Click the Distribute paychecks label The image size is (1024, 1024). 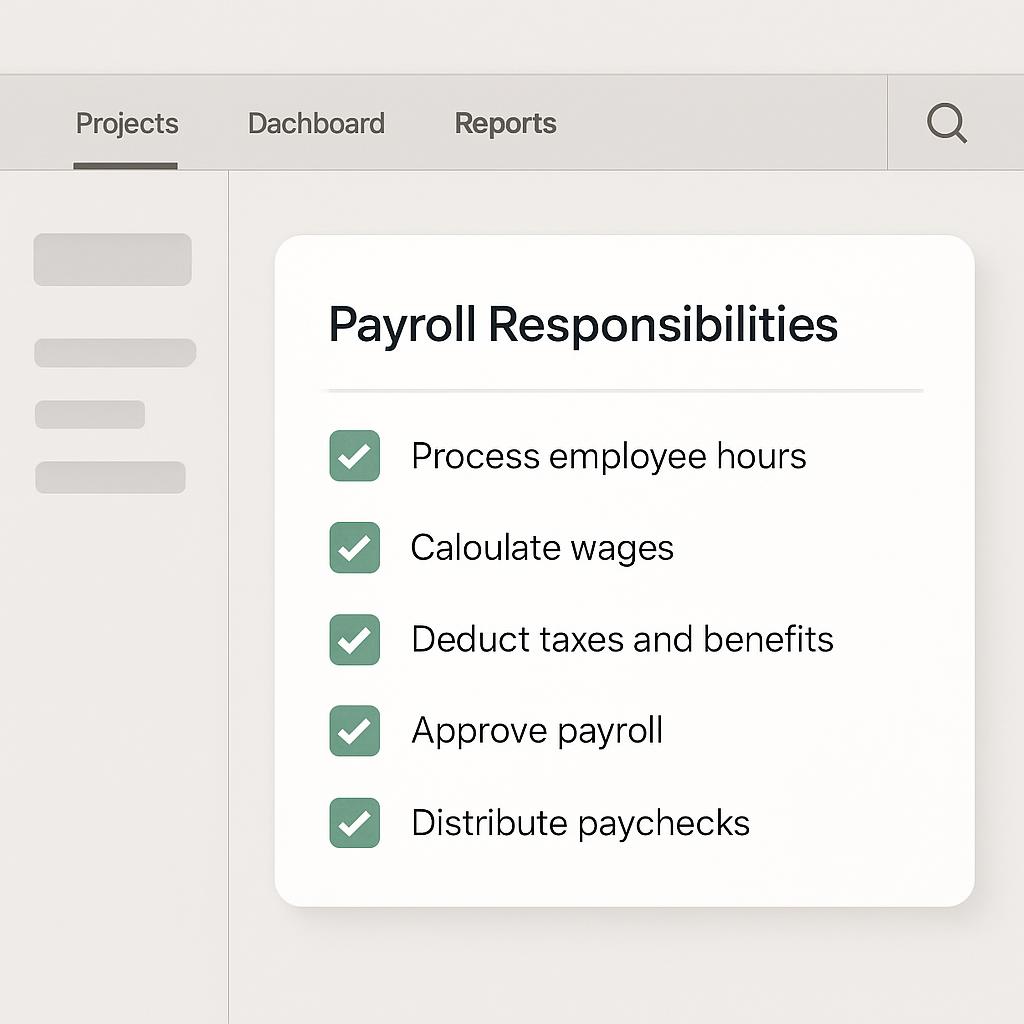pyautogui.click(x=580, y=823)
